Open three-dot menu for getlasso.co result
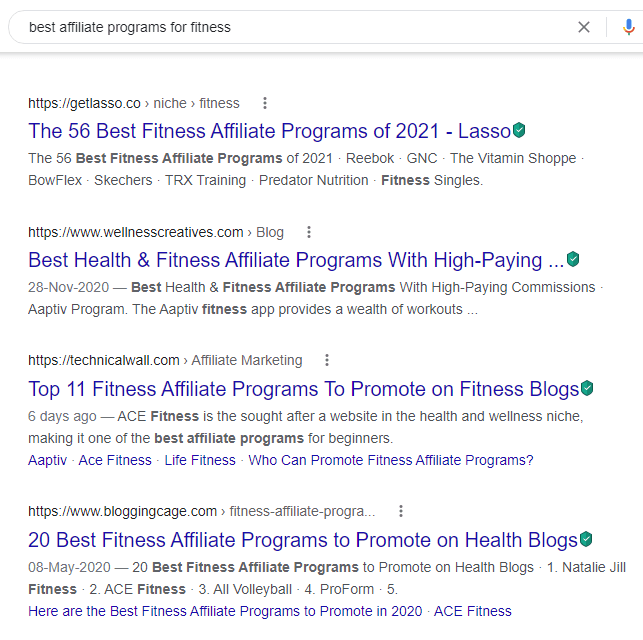The width and height of the screenshot is (643, 640). (265, 103)
